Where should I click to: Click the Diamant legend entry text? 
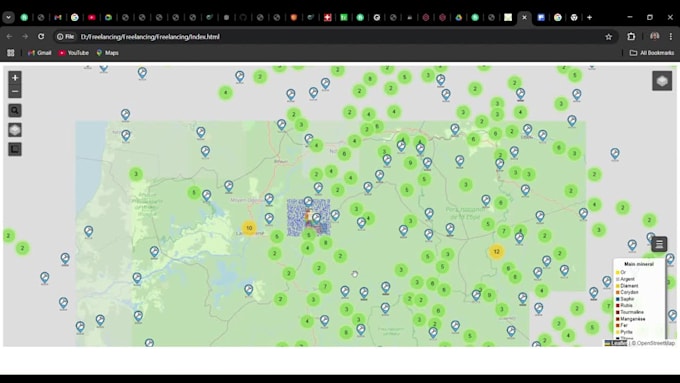click(x=629, y=286)
